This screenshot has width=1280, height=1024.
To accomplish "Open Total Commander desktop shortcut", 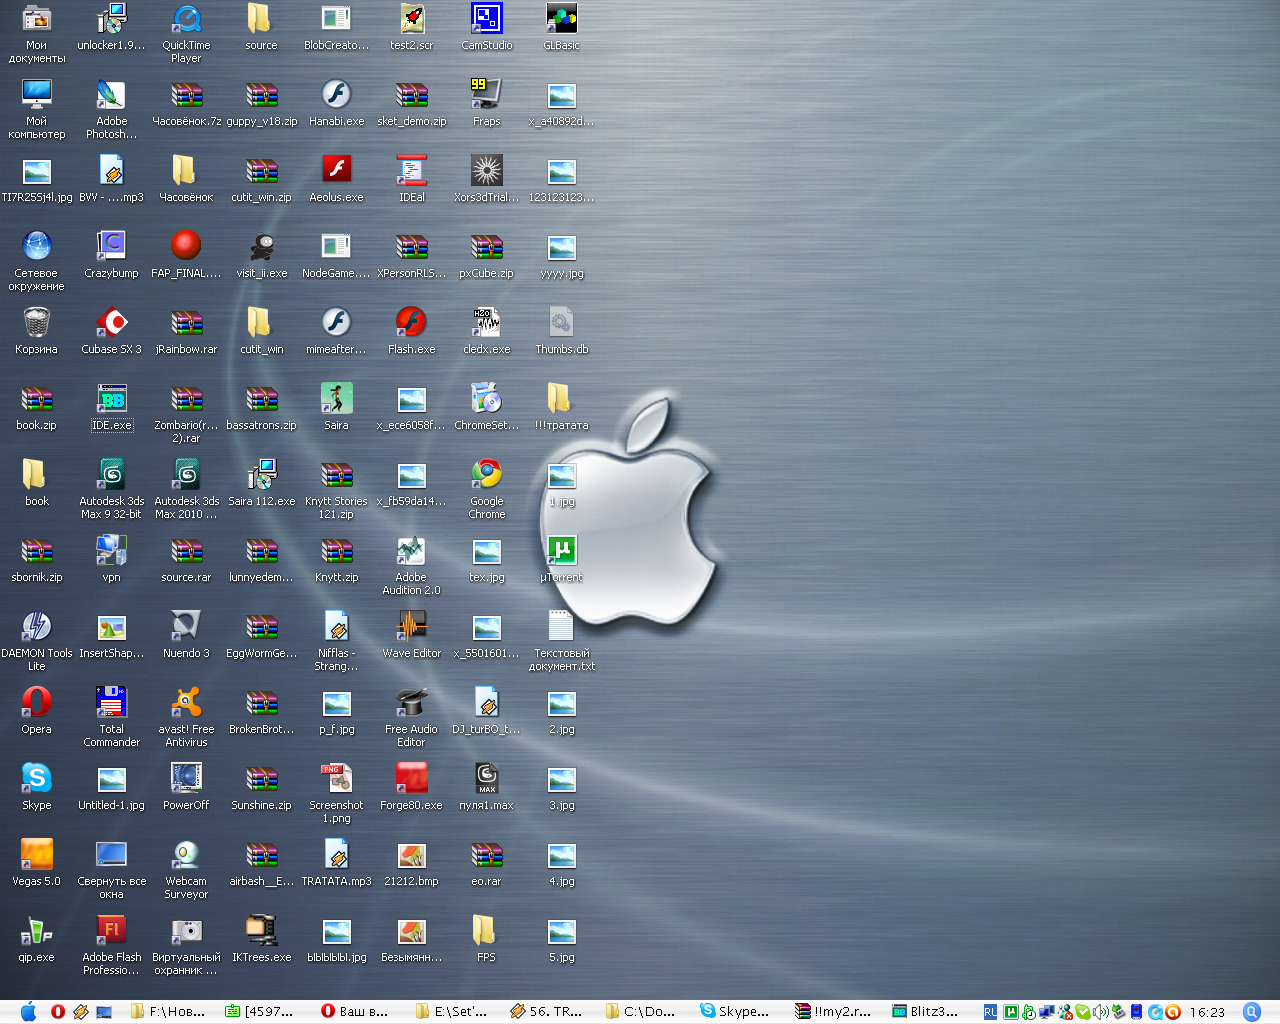I will click(x=111, y=702).
